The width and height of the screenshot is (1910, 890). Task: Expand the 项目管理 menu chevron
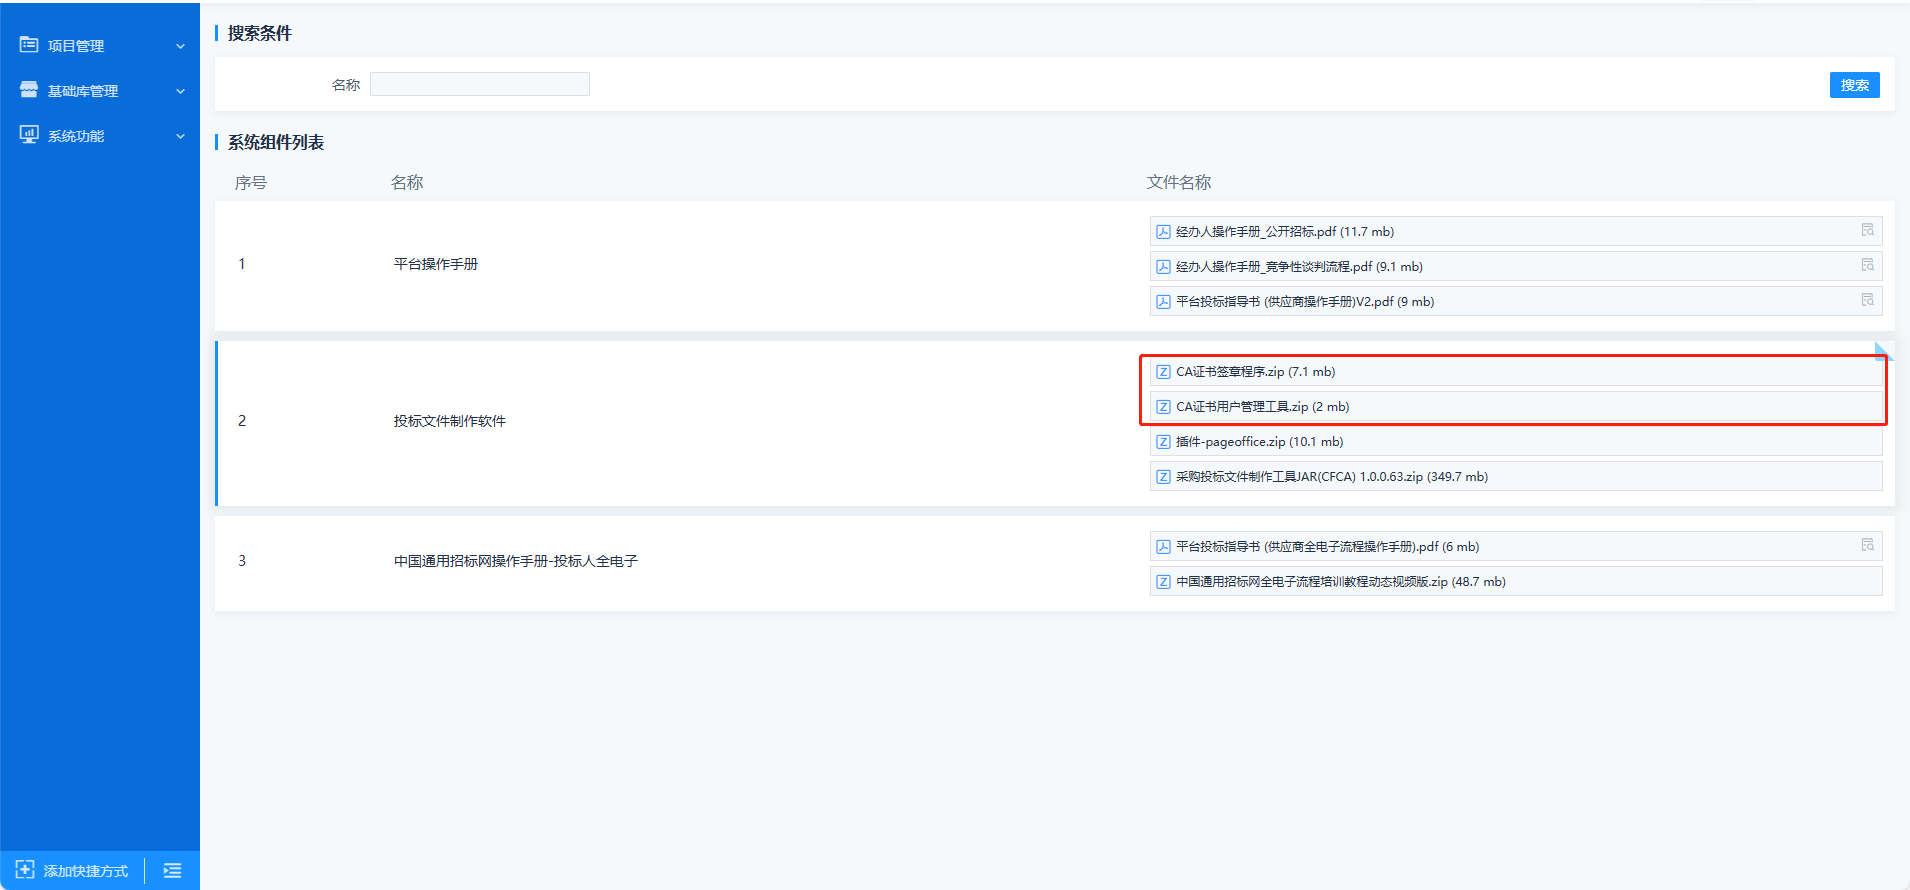point(181,46)
